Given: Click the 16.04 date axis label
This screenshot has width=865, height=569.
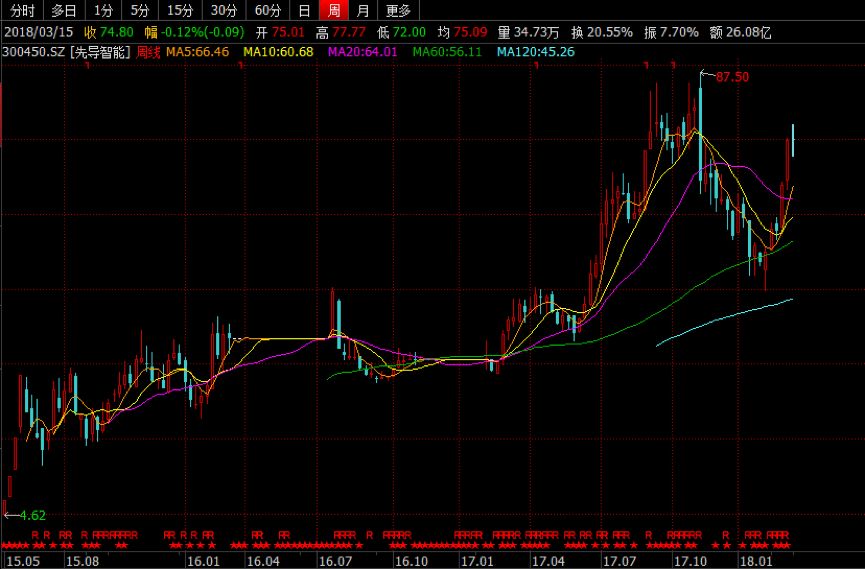Looking at the screenshot, I should point(263,561).
